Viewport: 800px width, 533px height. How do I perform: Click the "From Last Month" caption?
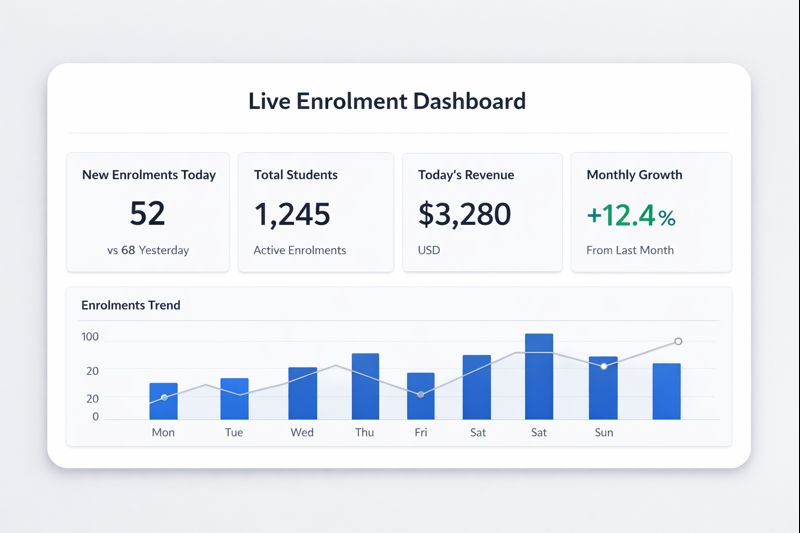pyautogui.click(x=630, y=250)
